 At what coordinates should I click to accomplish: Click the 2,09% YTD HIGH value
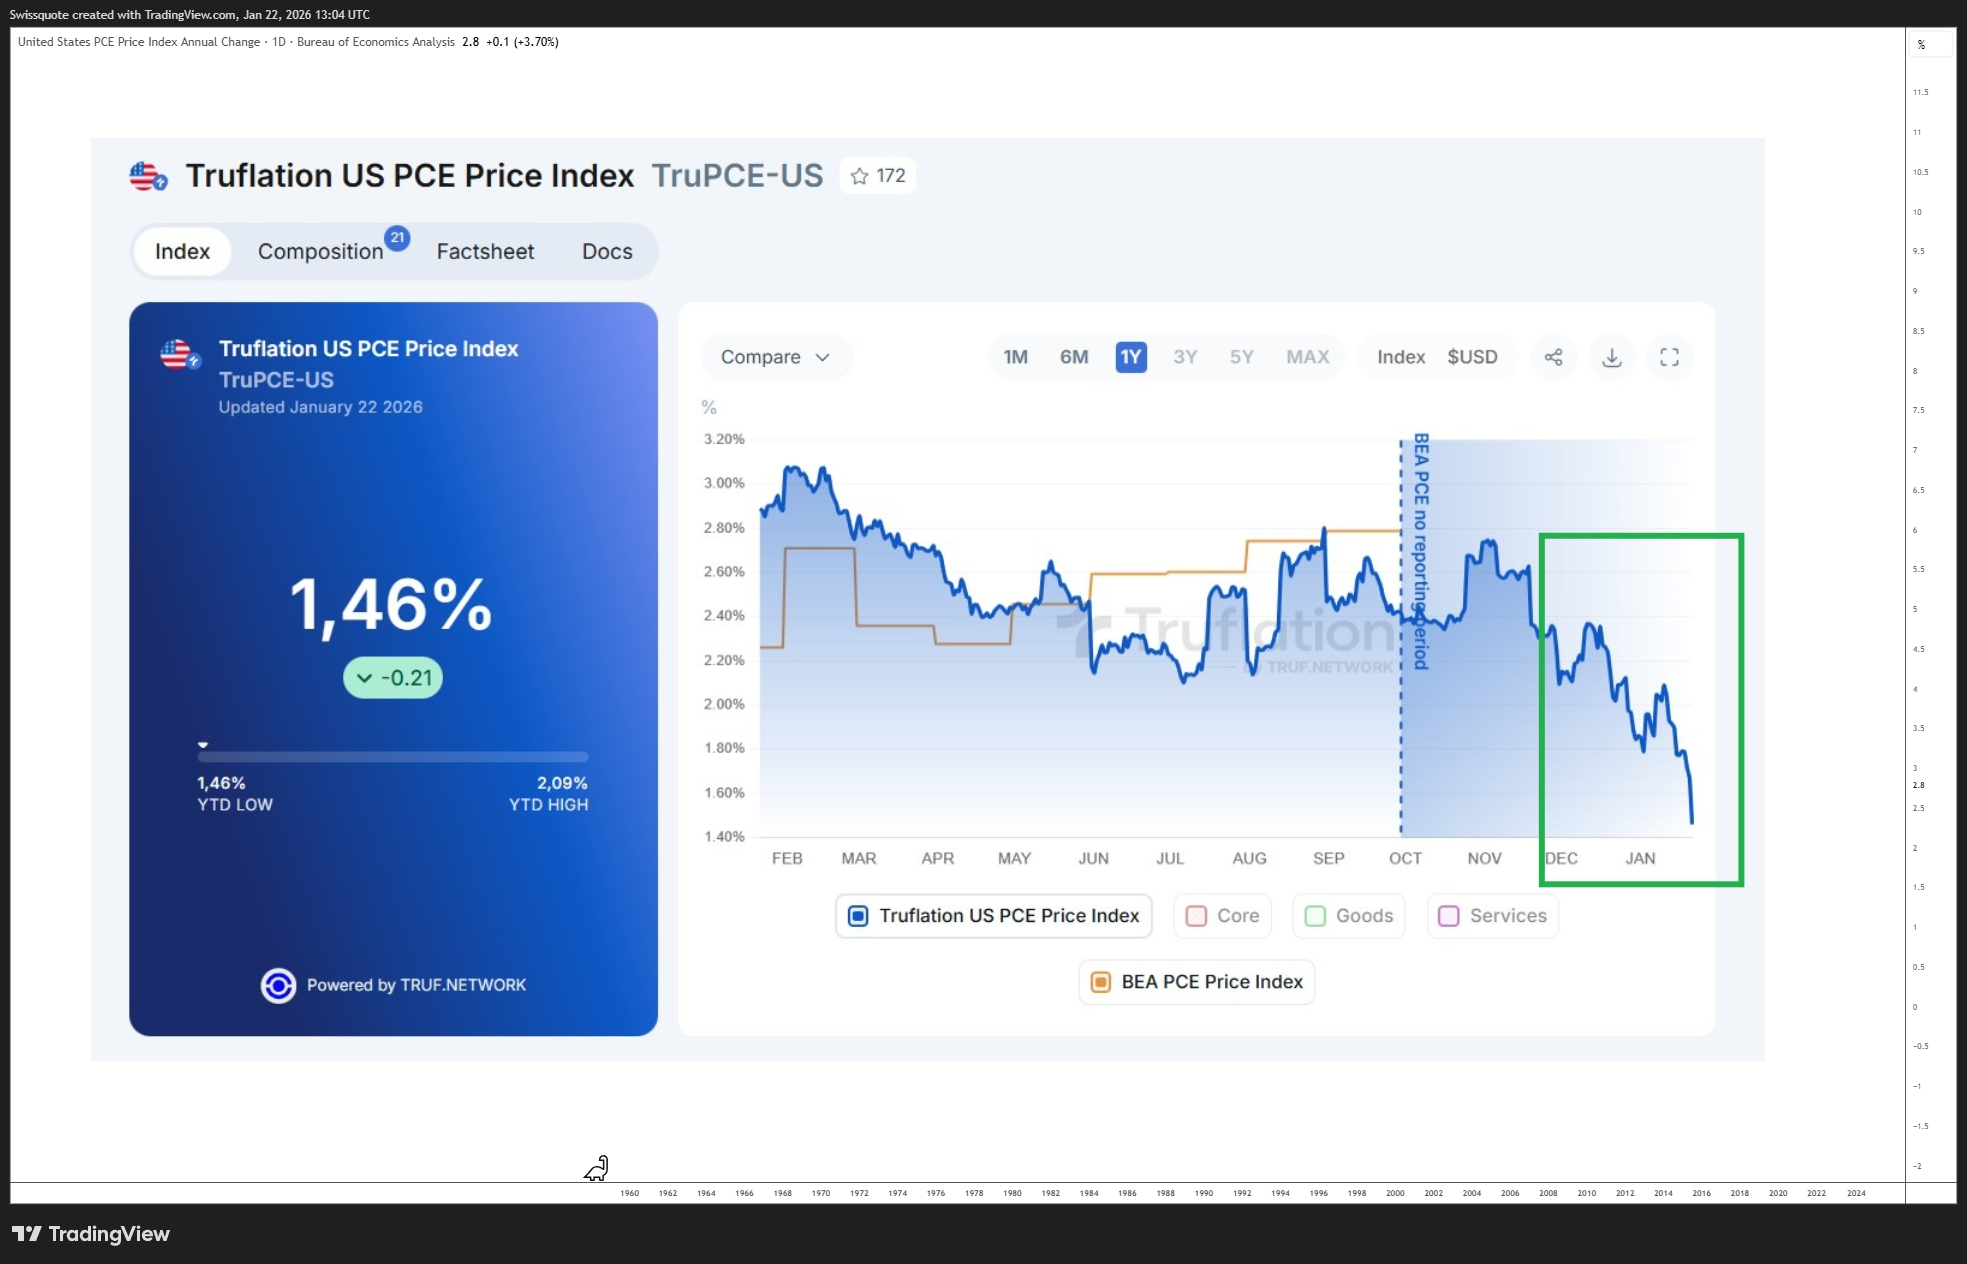562,783
